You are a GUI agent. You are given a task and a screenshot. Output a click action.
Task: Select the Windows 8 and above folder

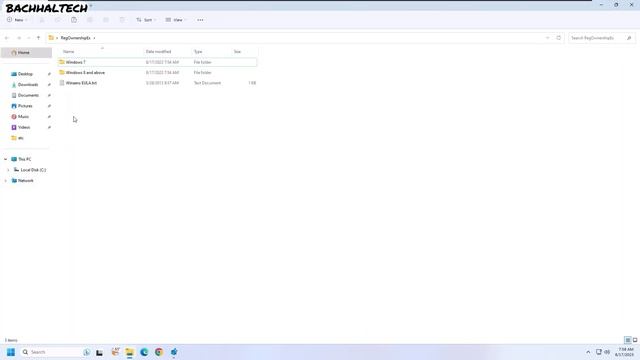coord(158,73)
